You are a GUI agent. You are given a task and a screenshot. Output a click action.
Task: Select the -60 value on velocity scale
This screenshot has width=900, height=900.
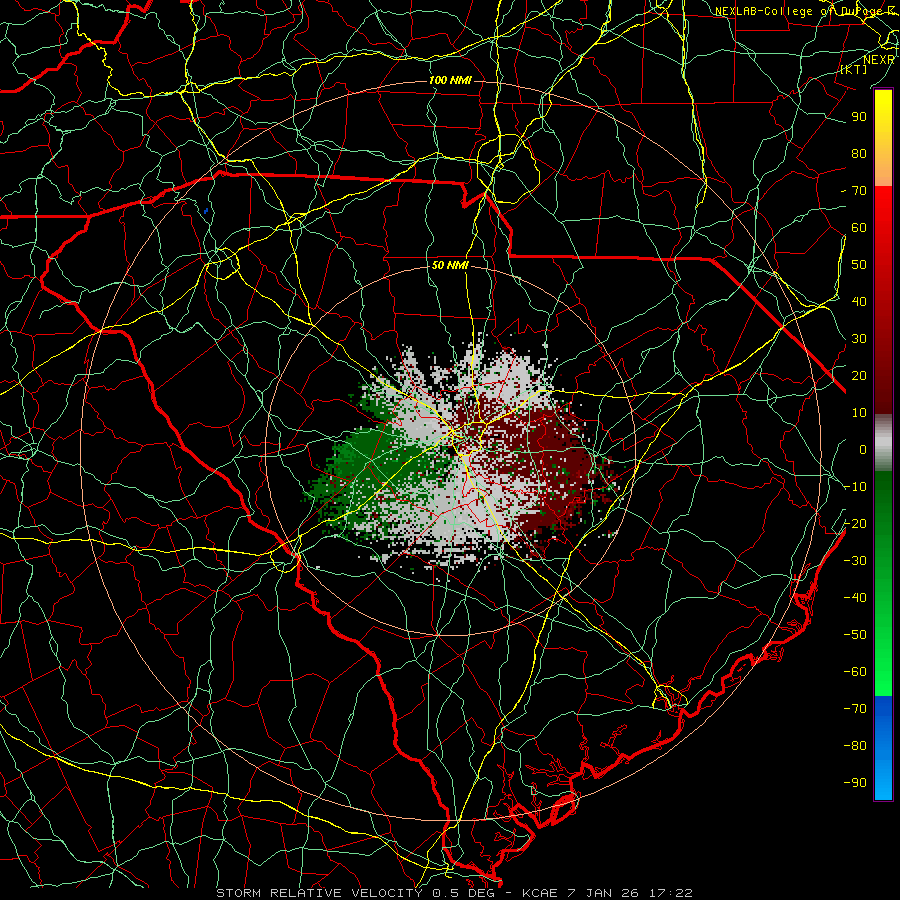(x=855, y=671)
